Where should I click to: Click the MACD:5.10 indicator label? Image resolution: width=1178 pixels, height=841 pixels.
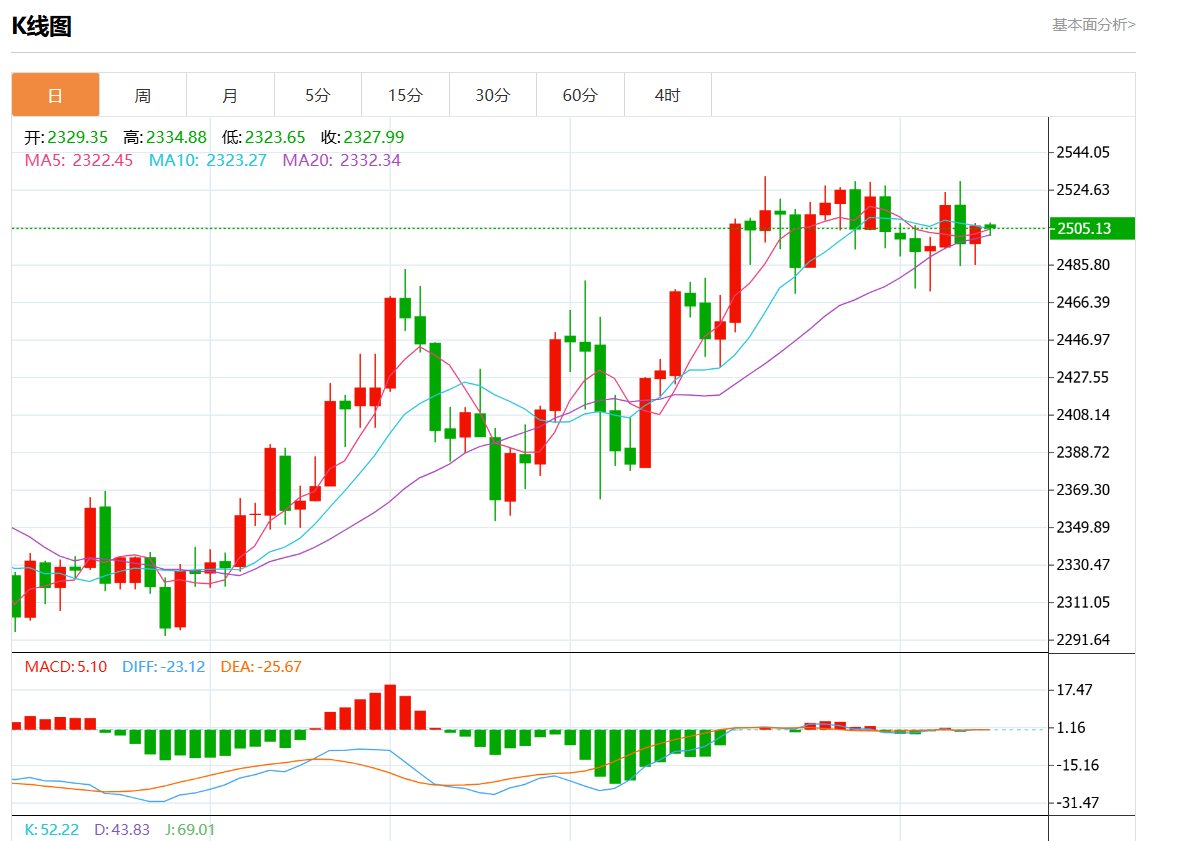coord(66,667)
